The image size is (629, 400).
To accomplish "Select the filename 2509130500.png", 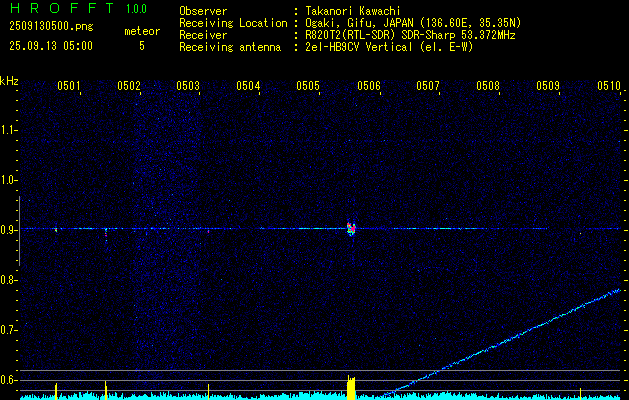I will pyautogui.click(x=51, y=27).
